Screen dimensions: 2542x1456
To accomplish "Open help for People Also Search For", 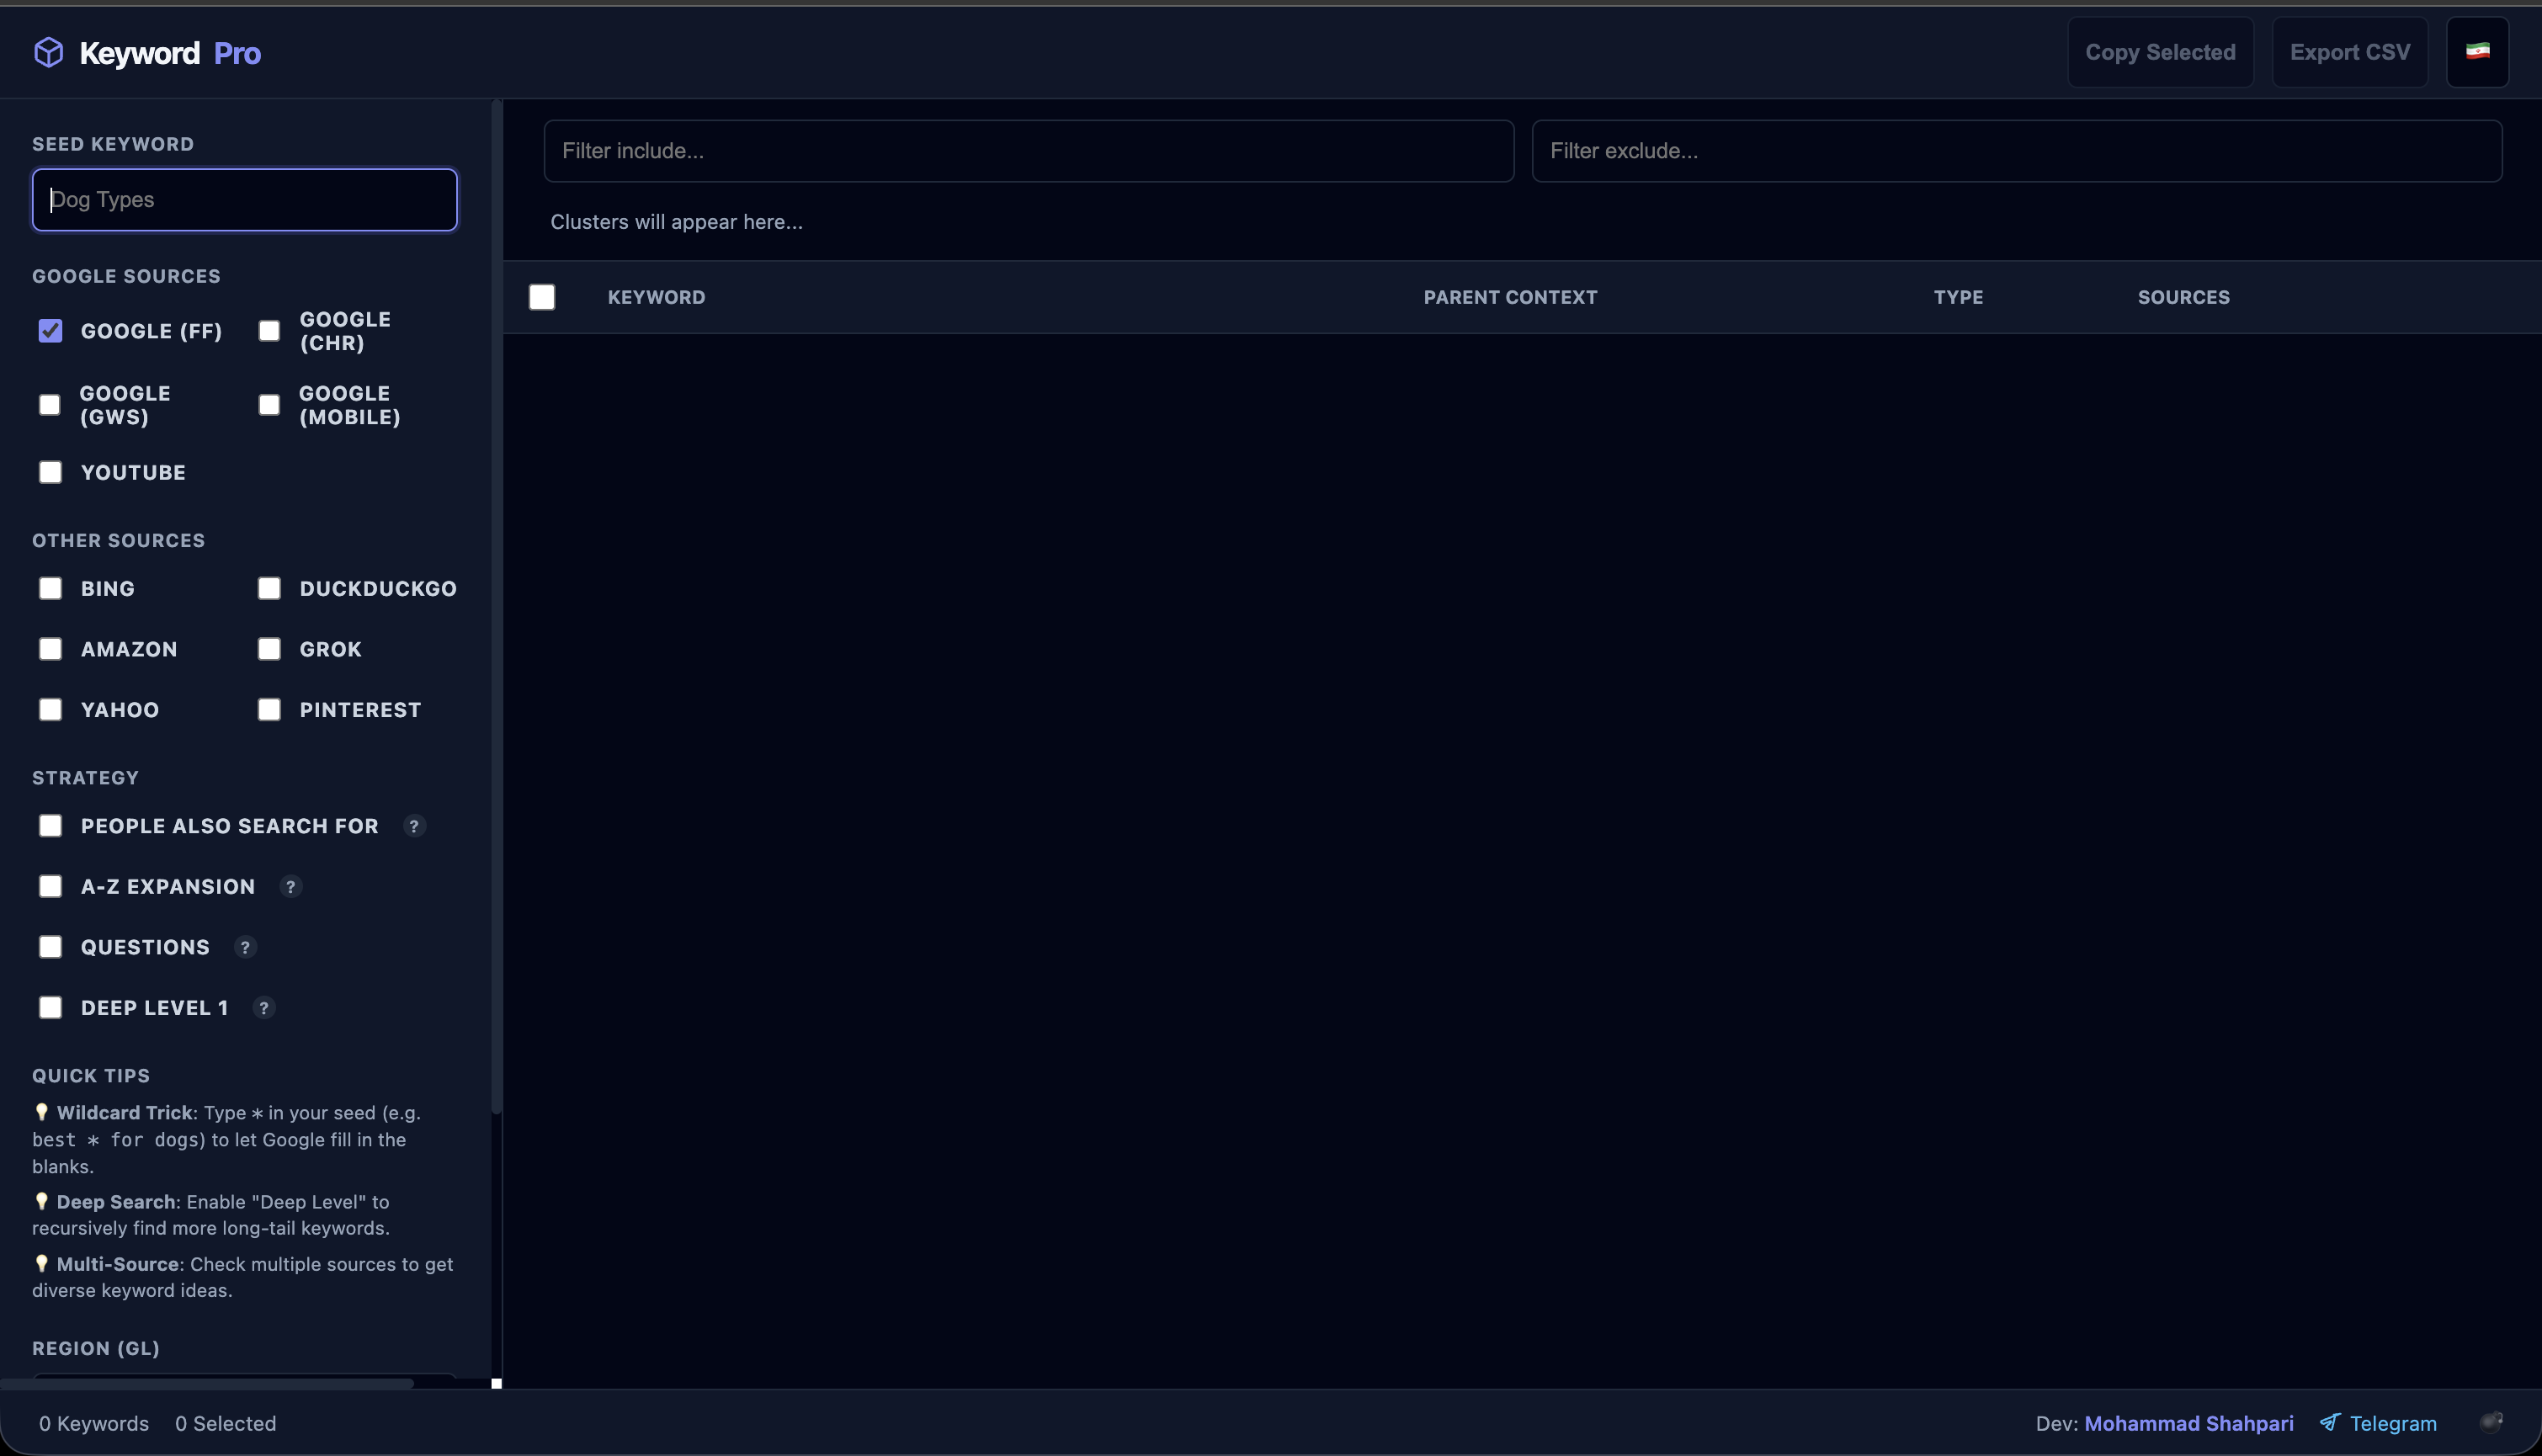I will coord(415,826).
